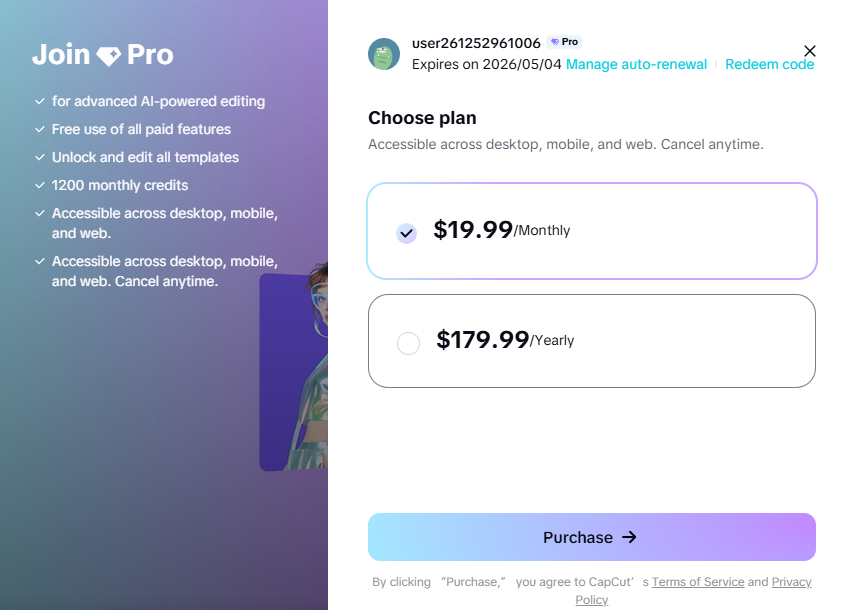Viewport: 844px width, 610px height.
Task: Select the $179.99/Yearly plan card
Action: click(592, 340)
